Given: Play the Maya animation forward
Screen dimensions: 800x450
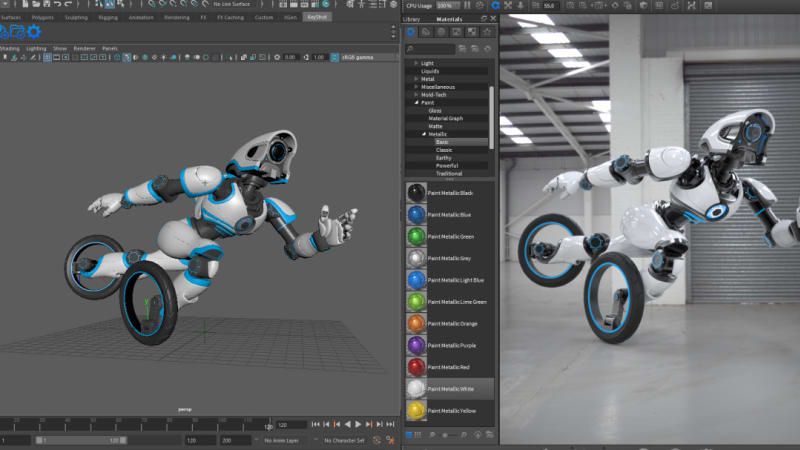Looking at the screenshot, I should coord(358,424).
